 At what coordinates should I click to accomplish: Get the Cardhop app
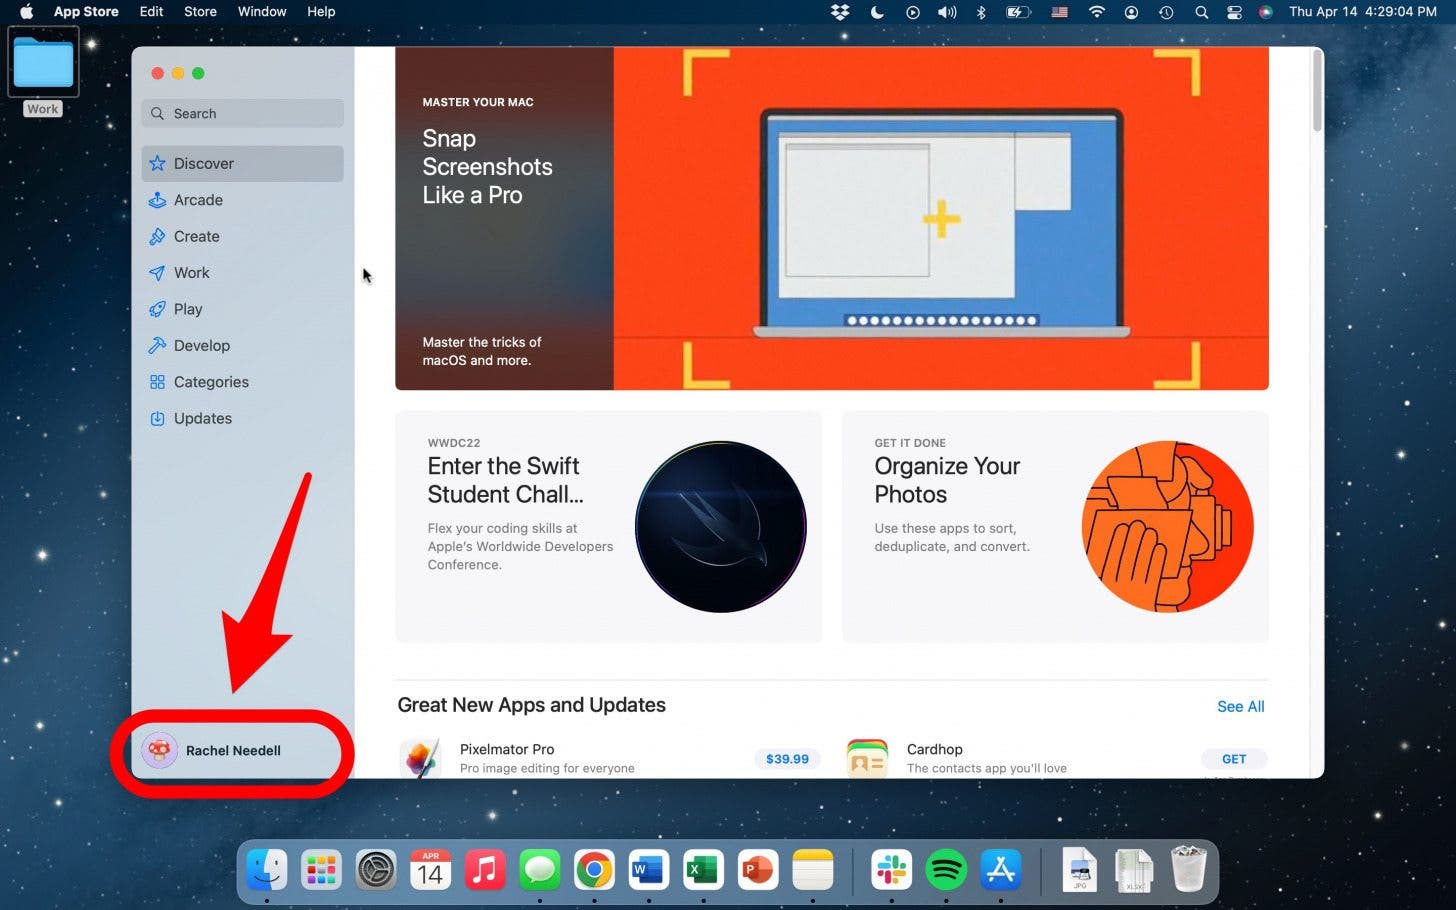point(1234,759)
